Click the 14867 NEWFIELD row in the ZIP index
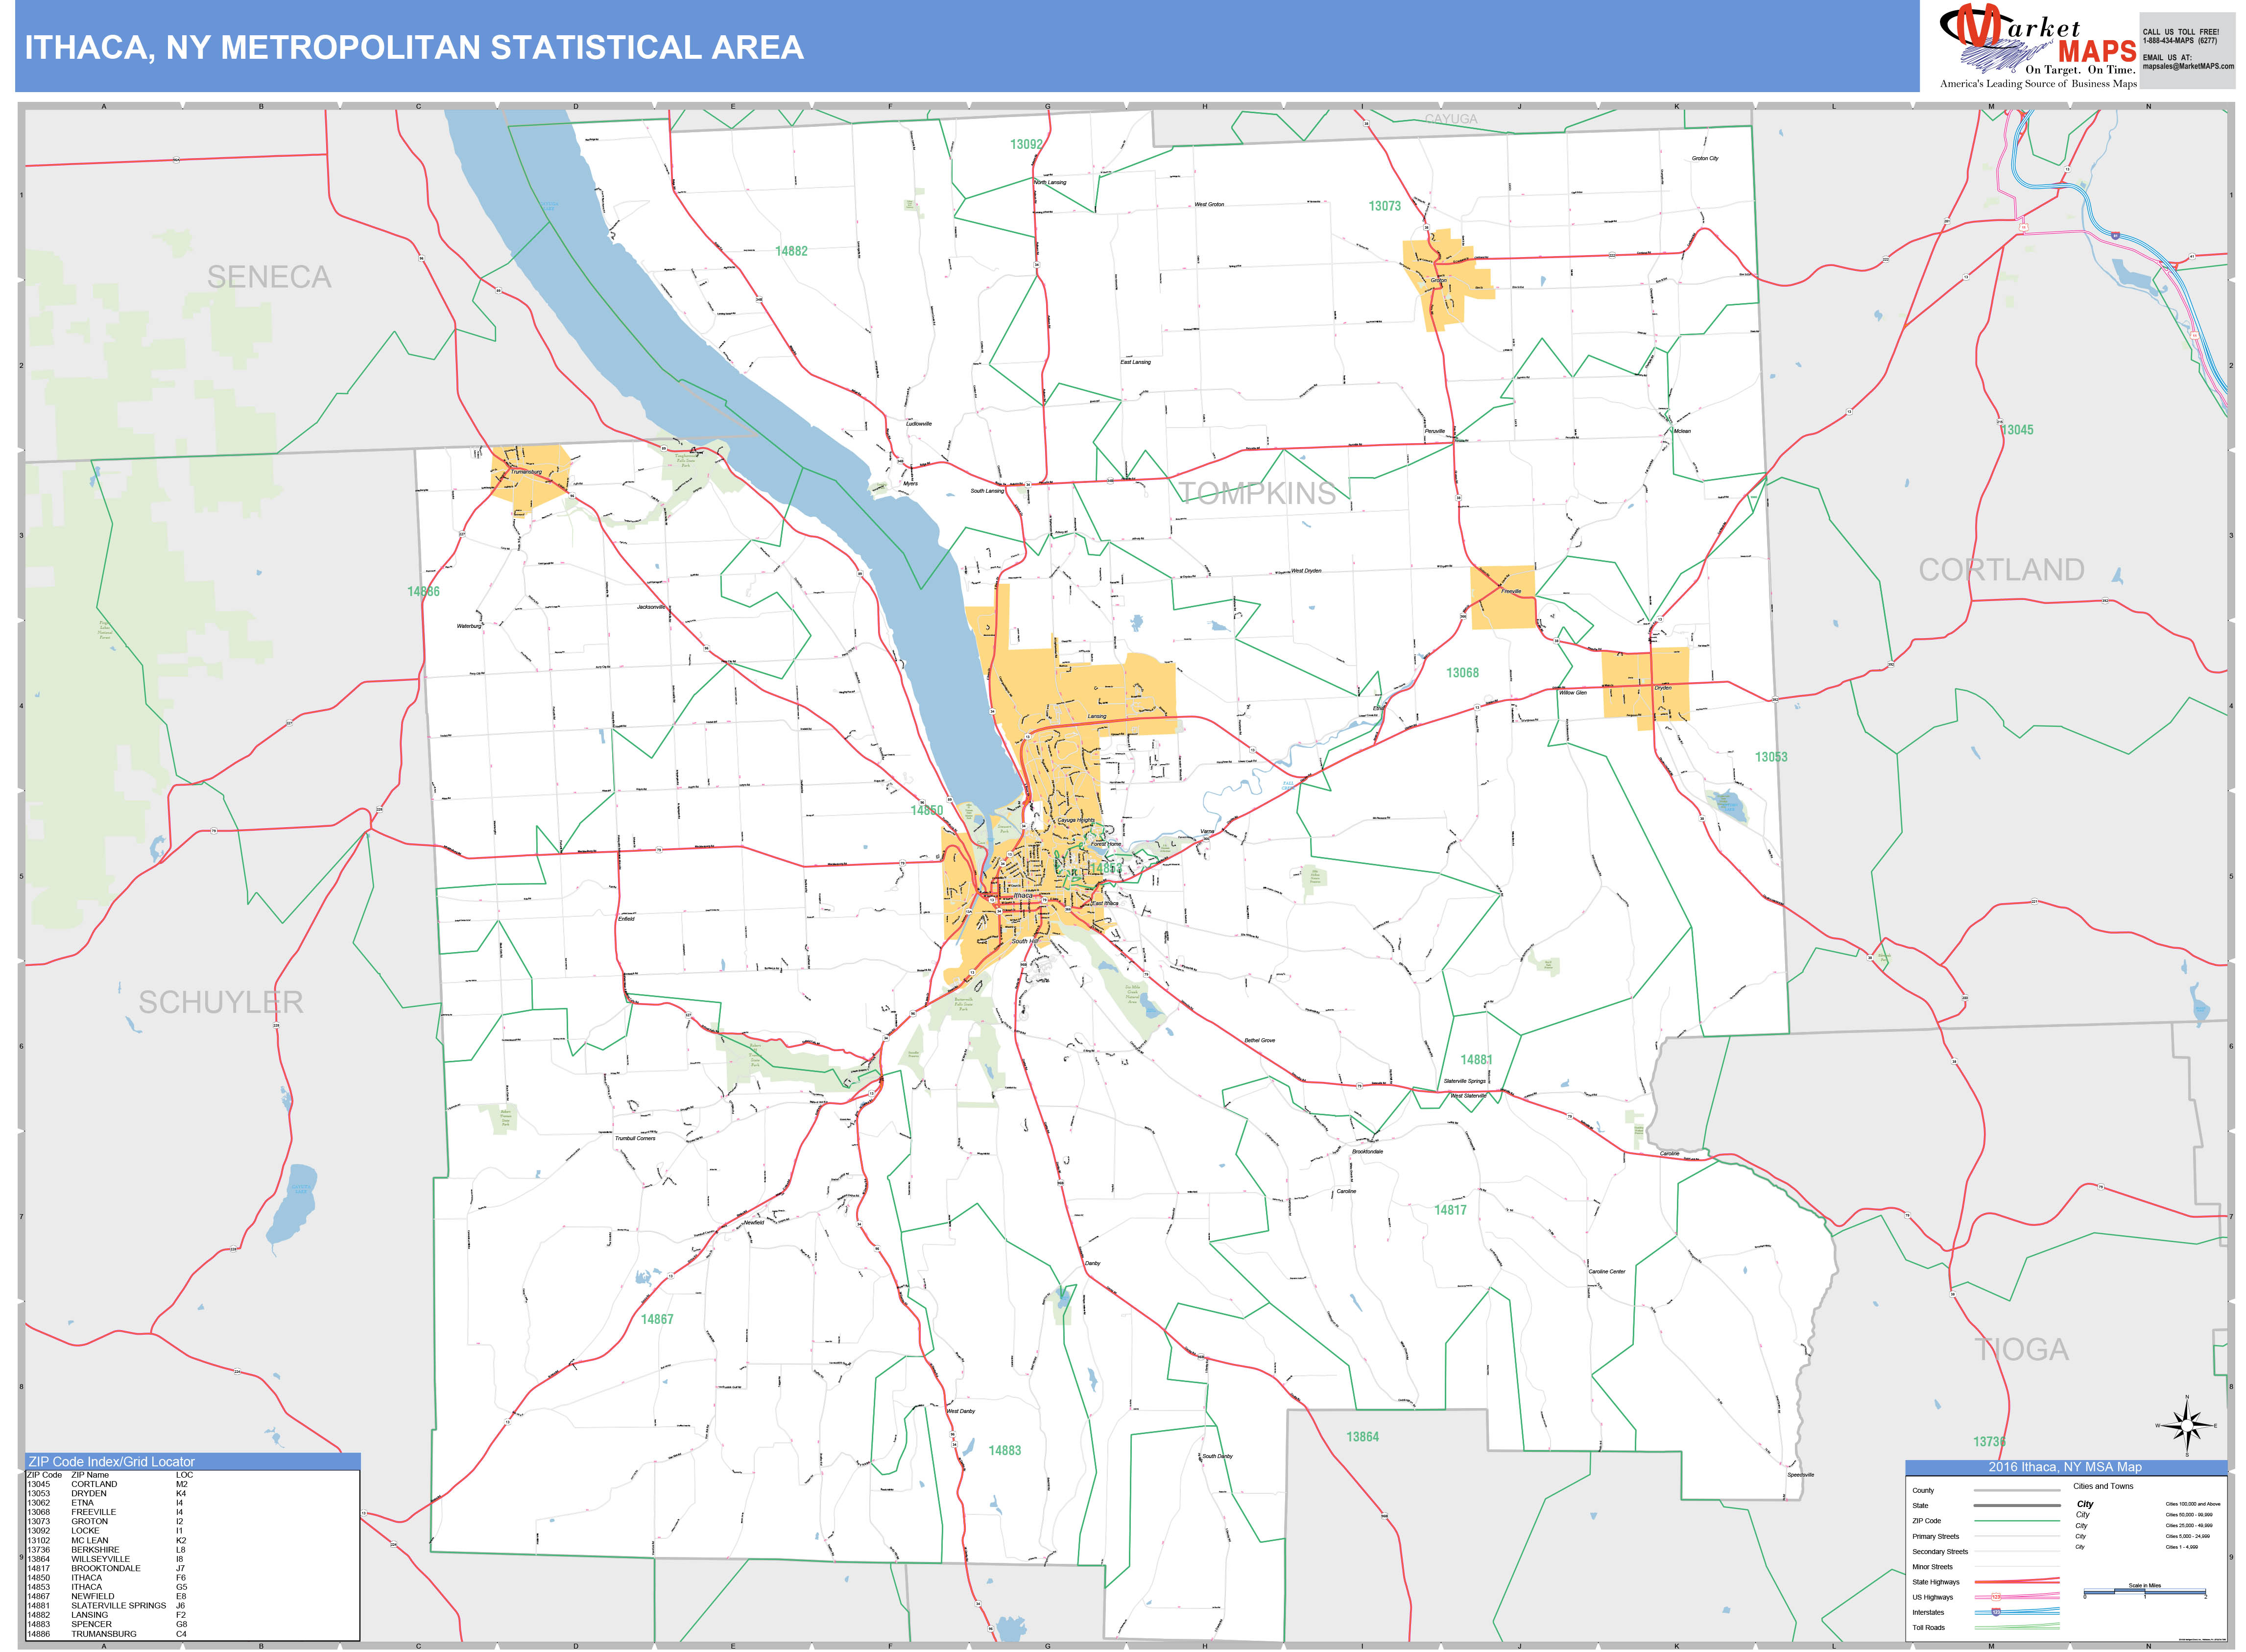 pos(107,1596)
